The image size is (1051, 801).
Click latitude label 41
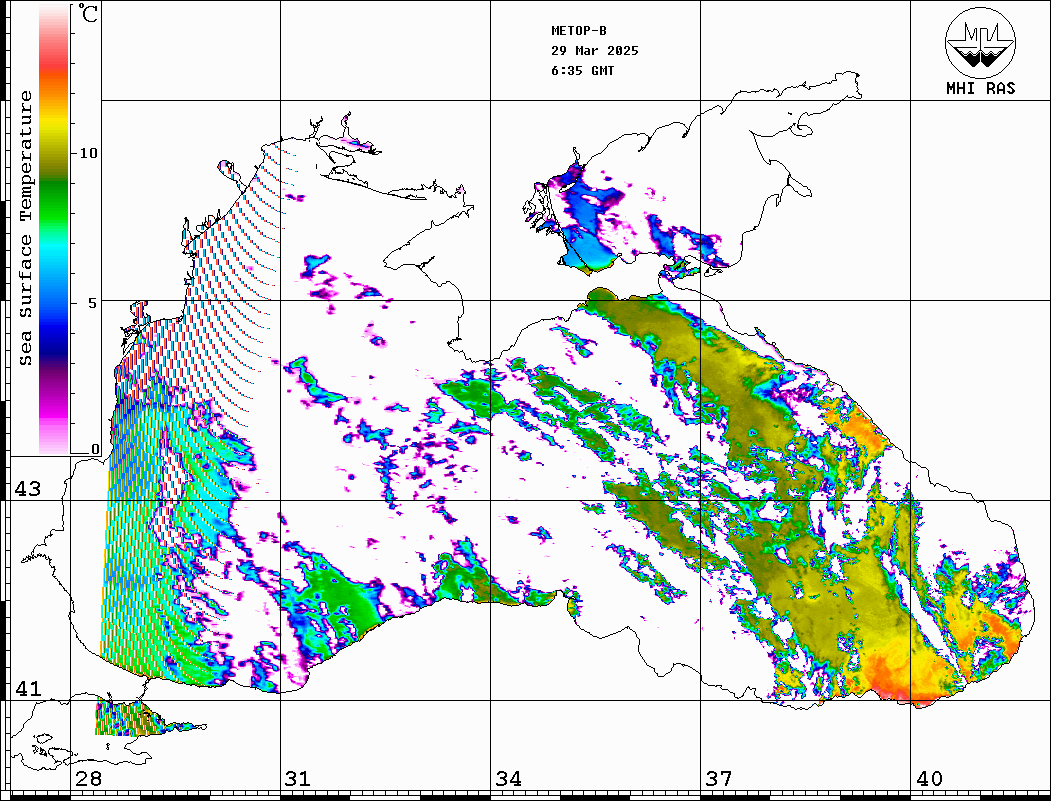point(28,689)
